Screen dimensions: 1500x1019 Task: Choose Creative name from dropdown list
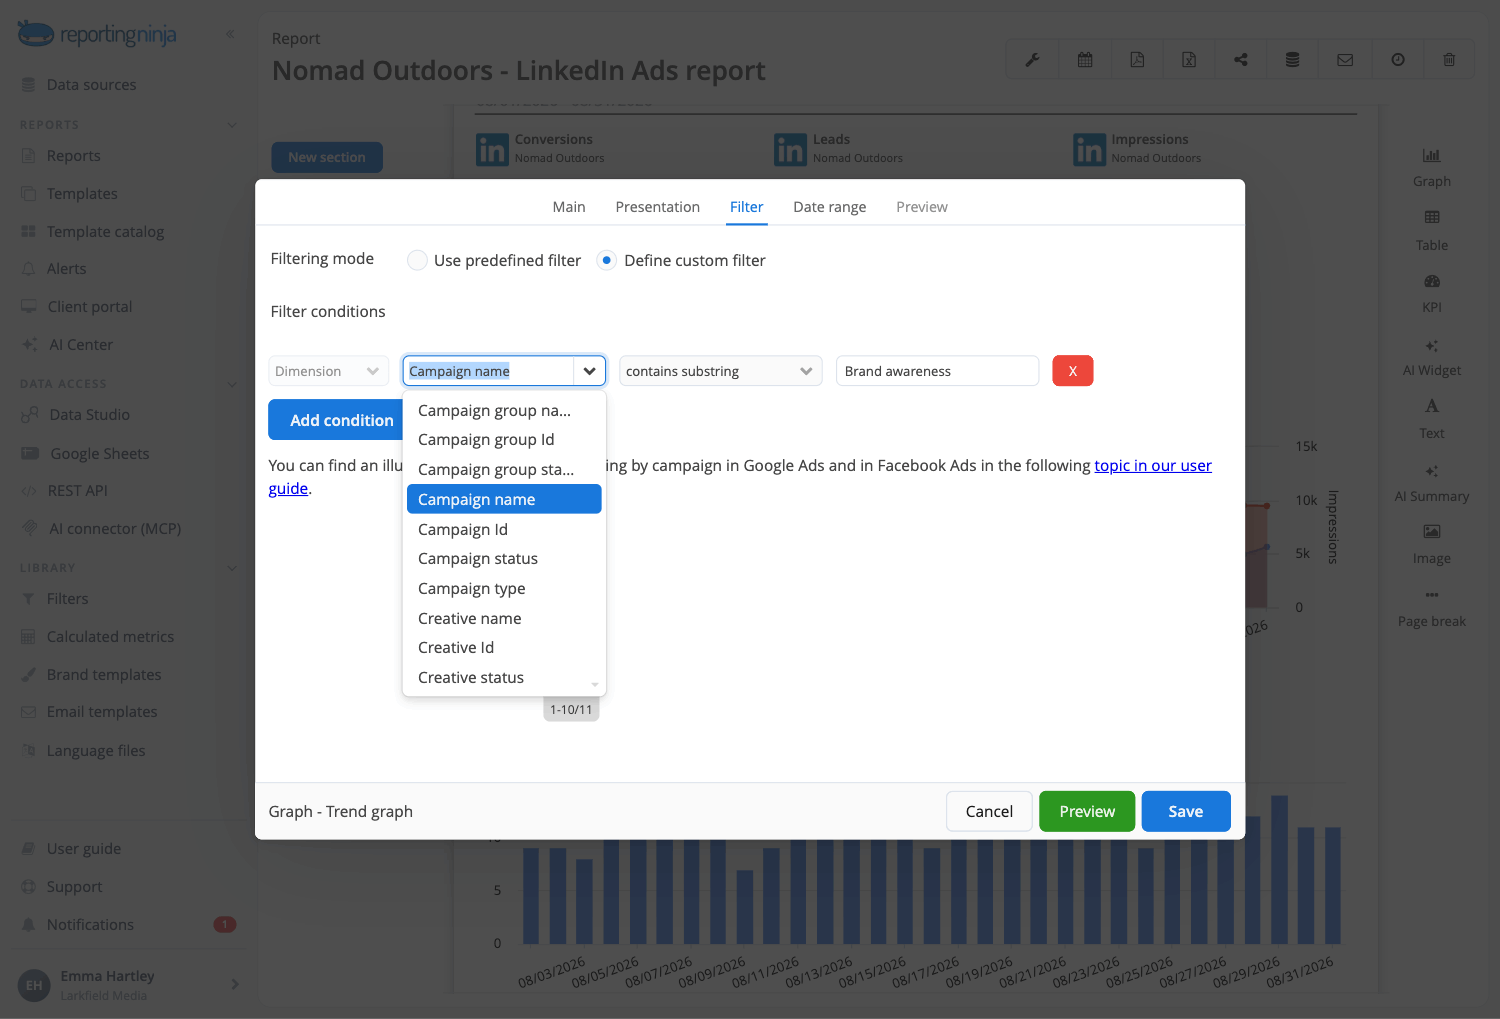pos(504,619)
